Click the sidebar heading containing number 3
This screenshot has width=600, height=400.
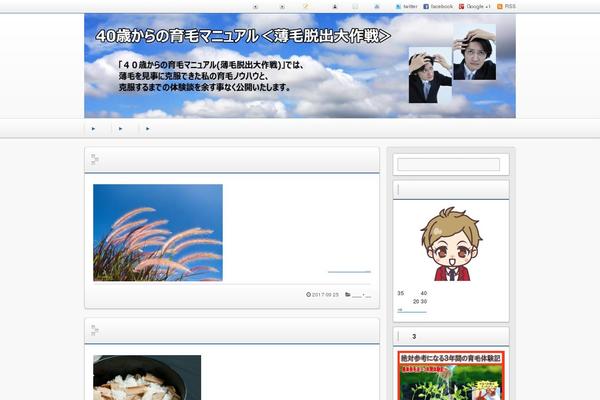[x=451, y=336]
